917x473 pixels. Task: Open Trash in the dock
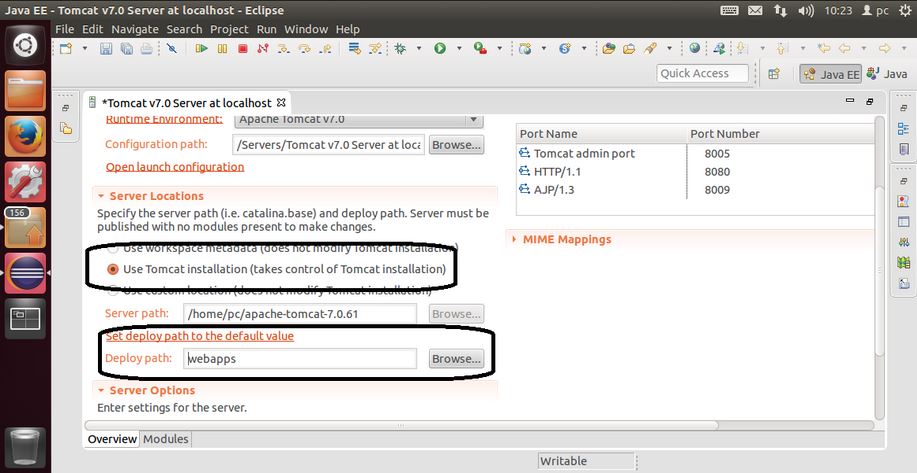tap(26, 447)
